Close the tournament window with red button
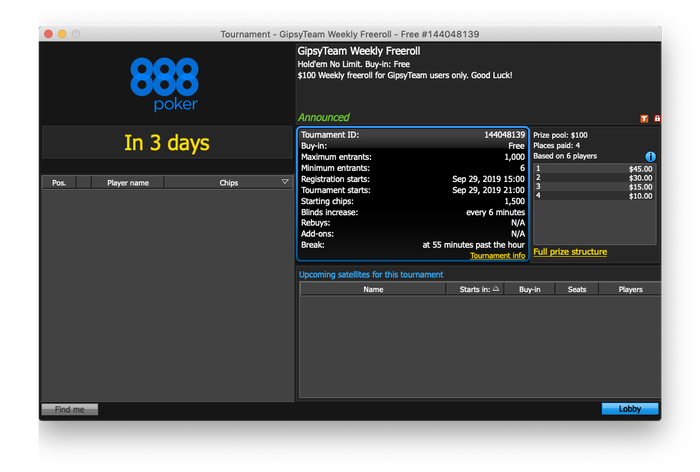Screen dimensions: 700x472 (49, 34)
